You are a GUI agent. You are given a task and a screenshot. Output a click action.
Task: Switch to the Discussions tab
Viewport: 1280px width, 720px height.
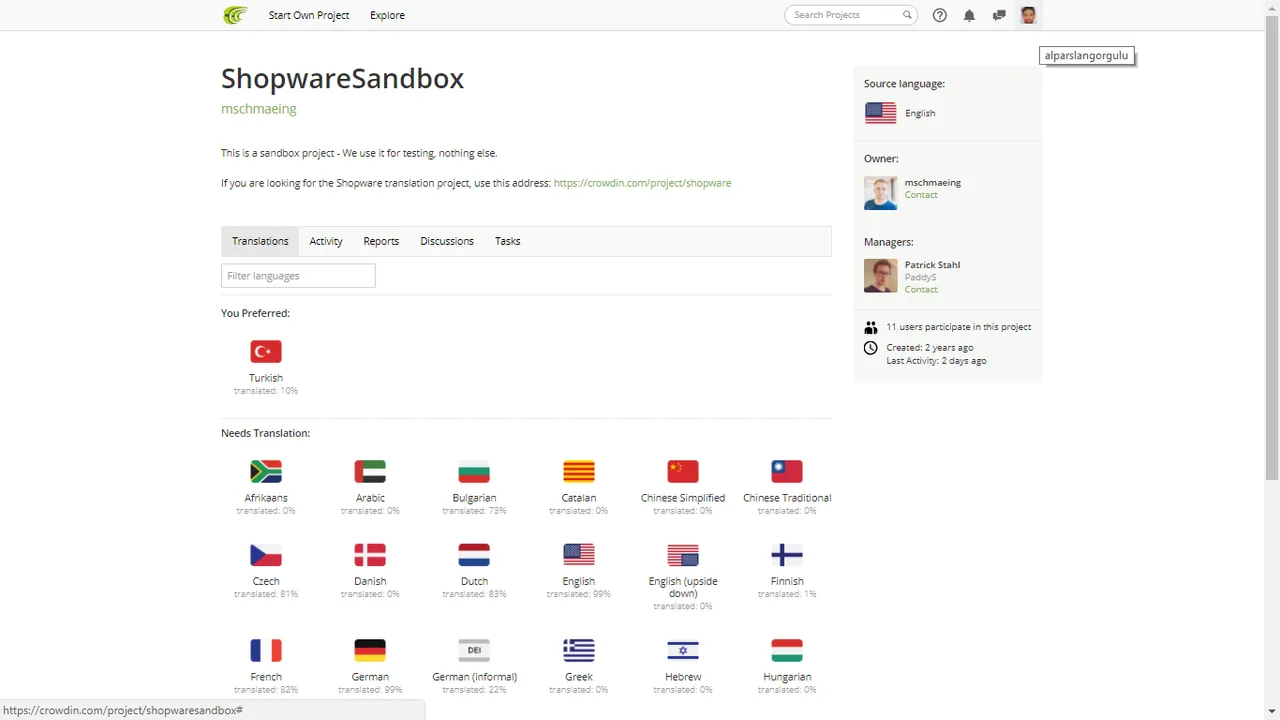(x=447, y=241)
